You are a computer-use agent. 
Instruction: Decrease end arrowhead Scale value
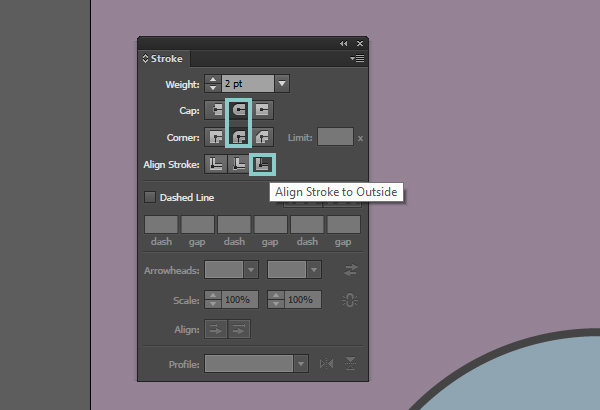[276, 304]
